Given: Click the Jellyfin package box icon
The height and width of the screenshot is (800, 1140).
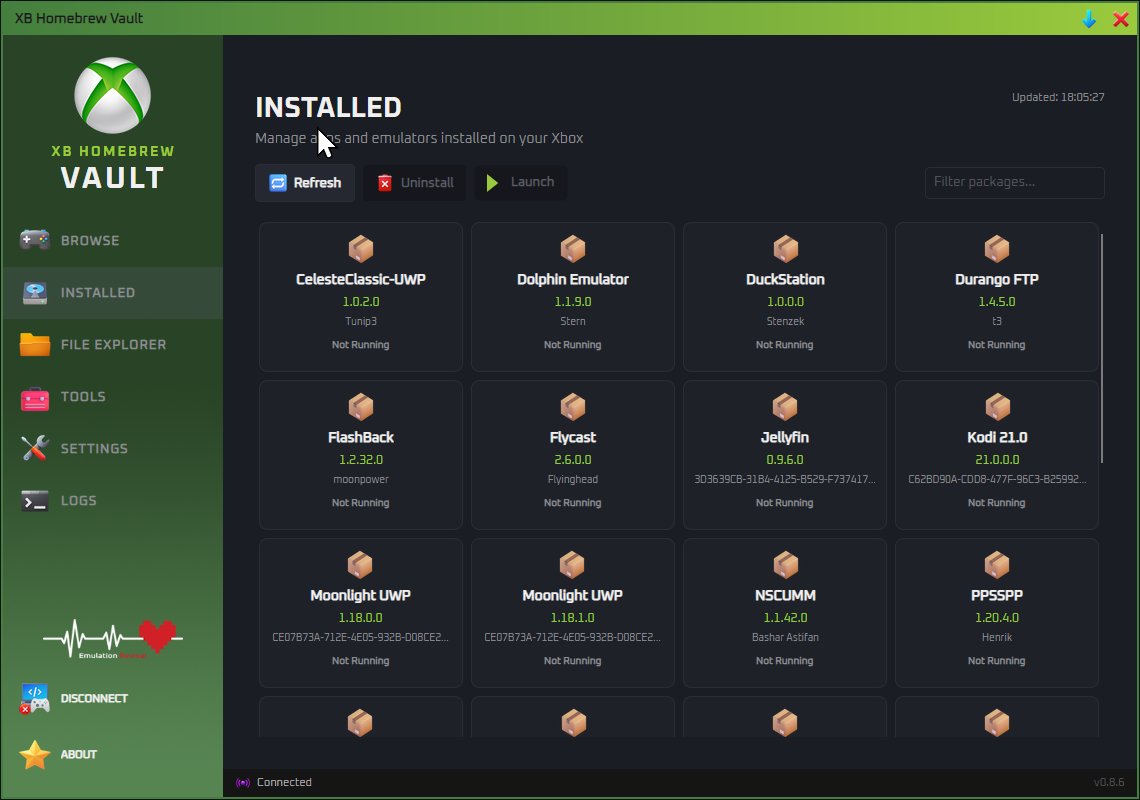Looking at the screenshot, I should click(785, 407).
